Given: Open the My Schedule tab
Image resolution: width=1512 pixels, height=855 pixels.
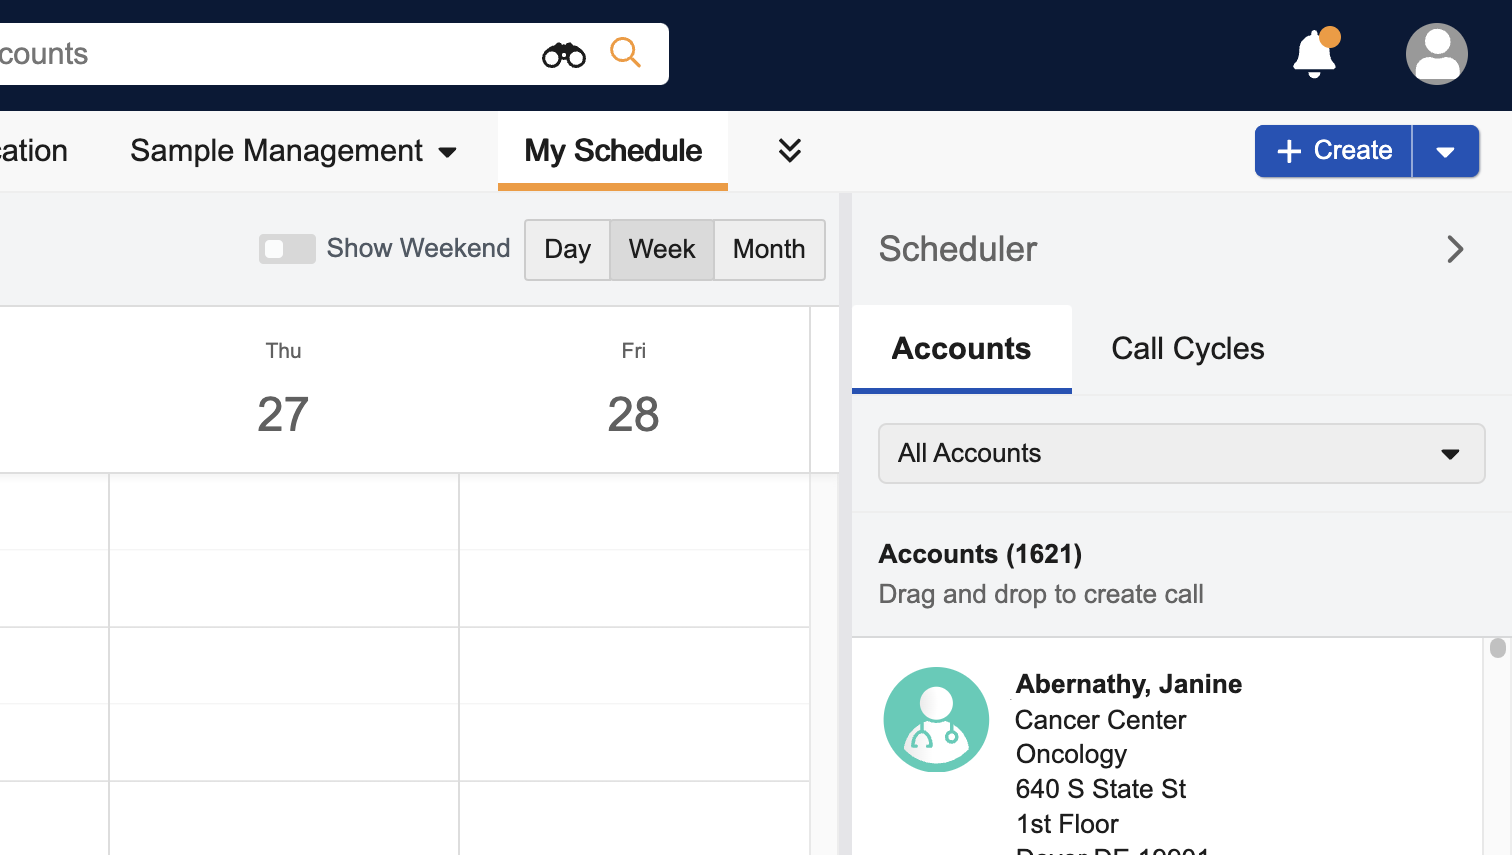Looking at the screenshot, I should [613, 151].
